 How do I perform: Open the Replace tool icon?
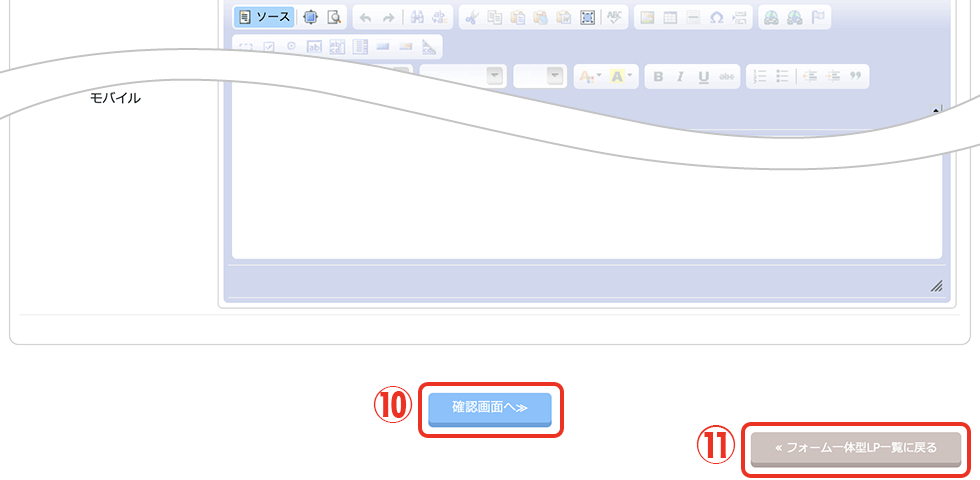click(x=440, y=18)
